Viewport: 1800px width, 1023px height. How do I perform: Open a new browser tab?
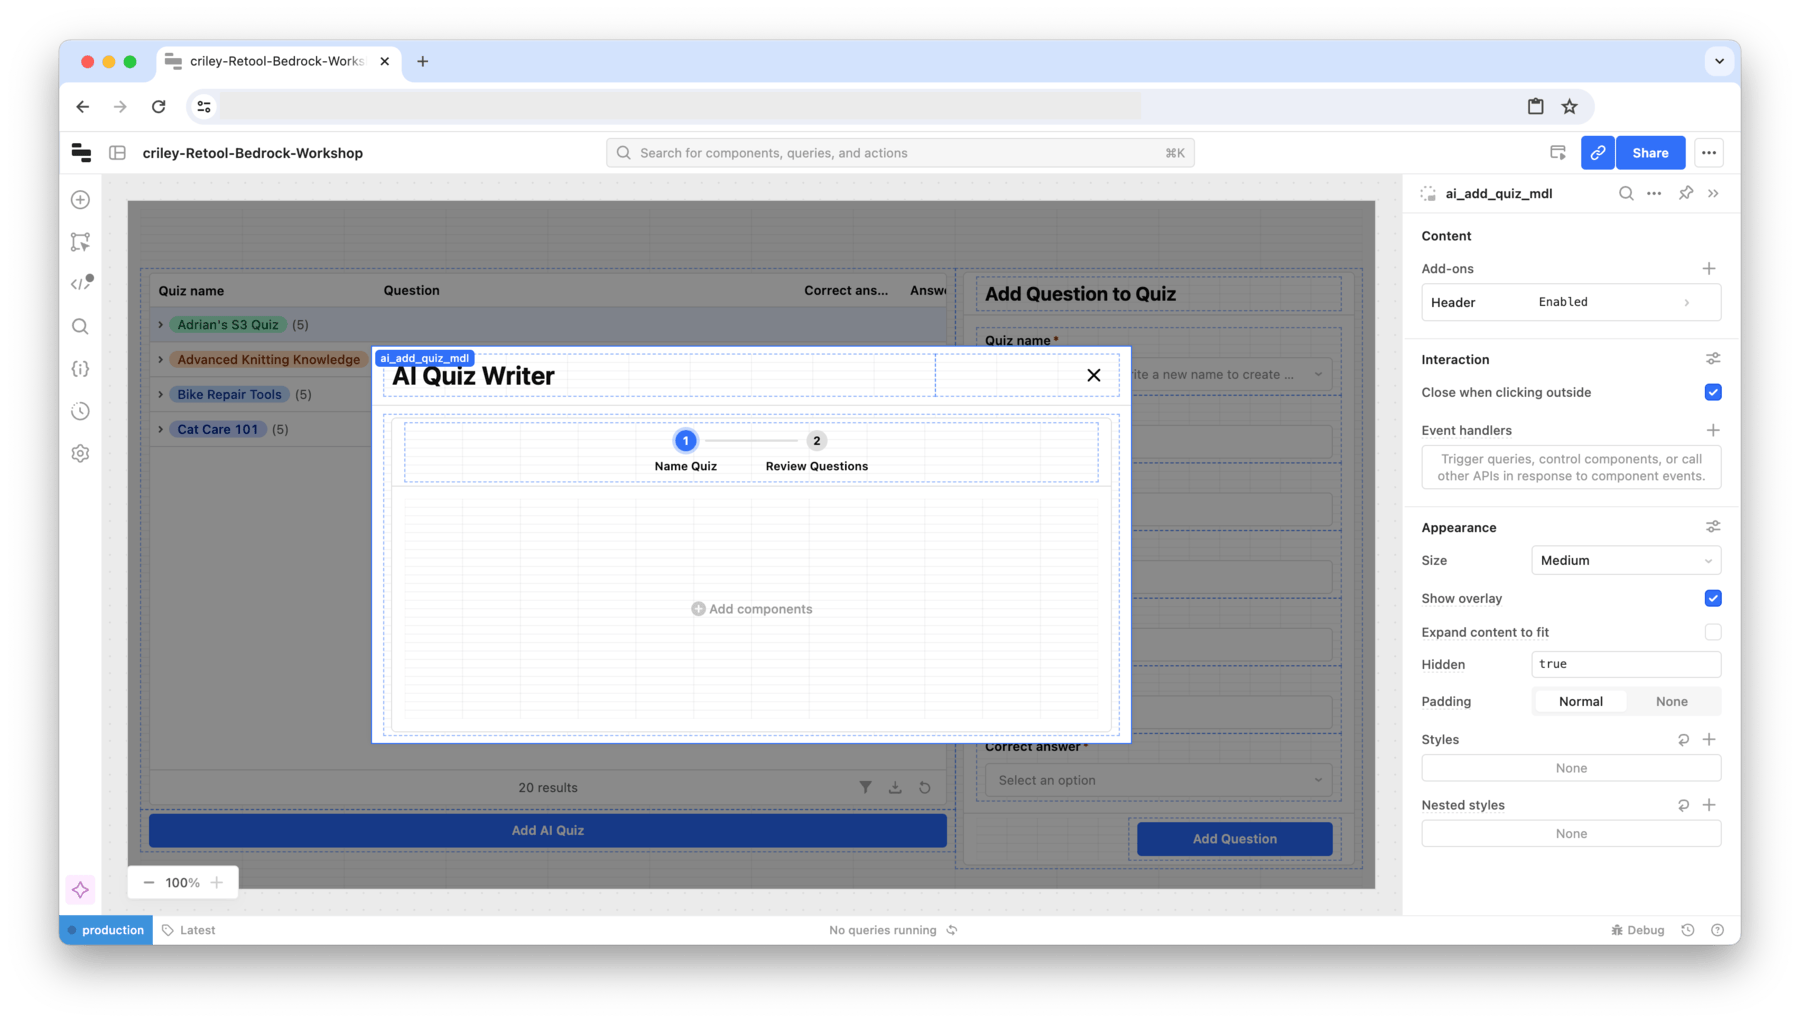(x=423, y=61)
